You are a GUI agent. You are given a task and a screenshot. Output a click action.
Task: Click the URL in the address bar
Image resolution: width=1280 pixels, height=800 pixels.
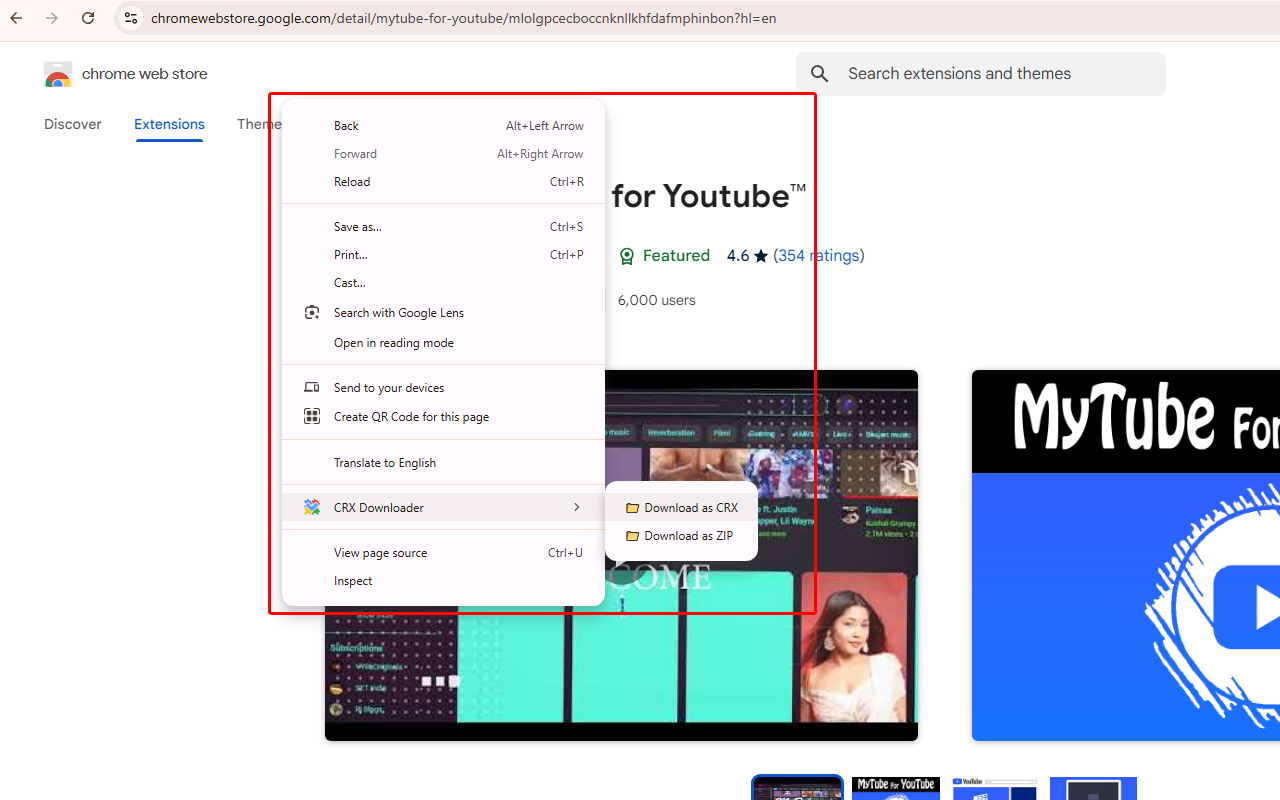point(463,18)
